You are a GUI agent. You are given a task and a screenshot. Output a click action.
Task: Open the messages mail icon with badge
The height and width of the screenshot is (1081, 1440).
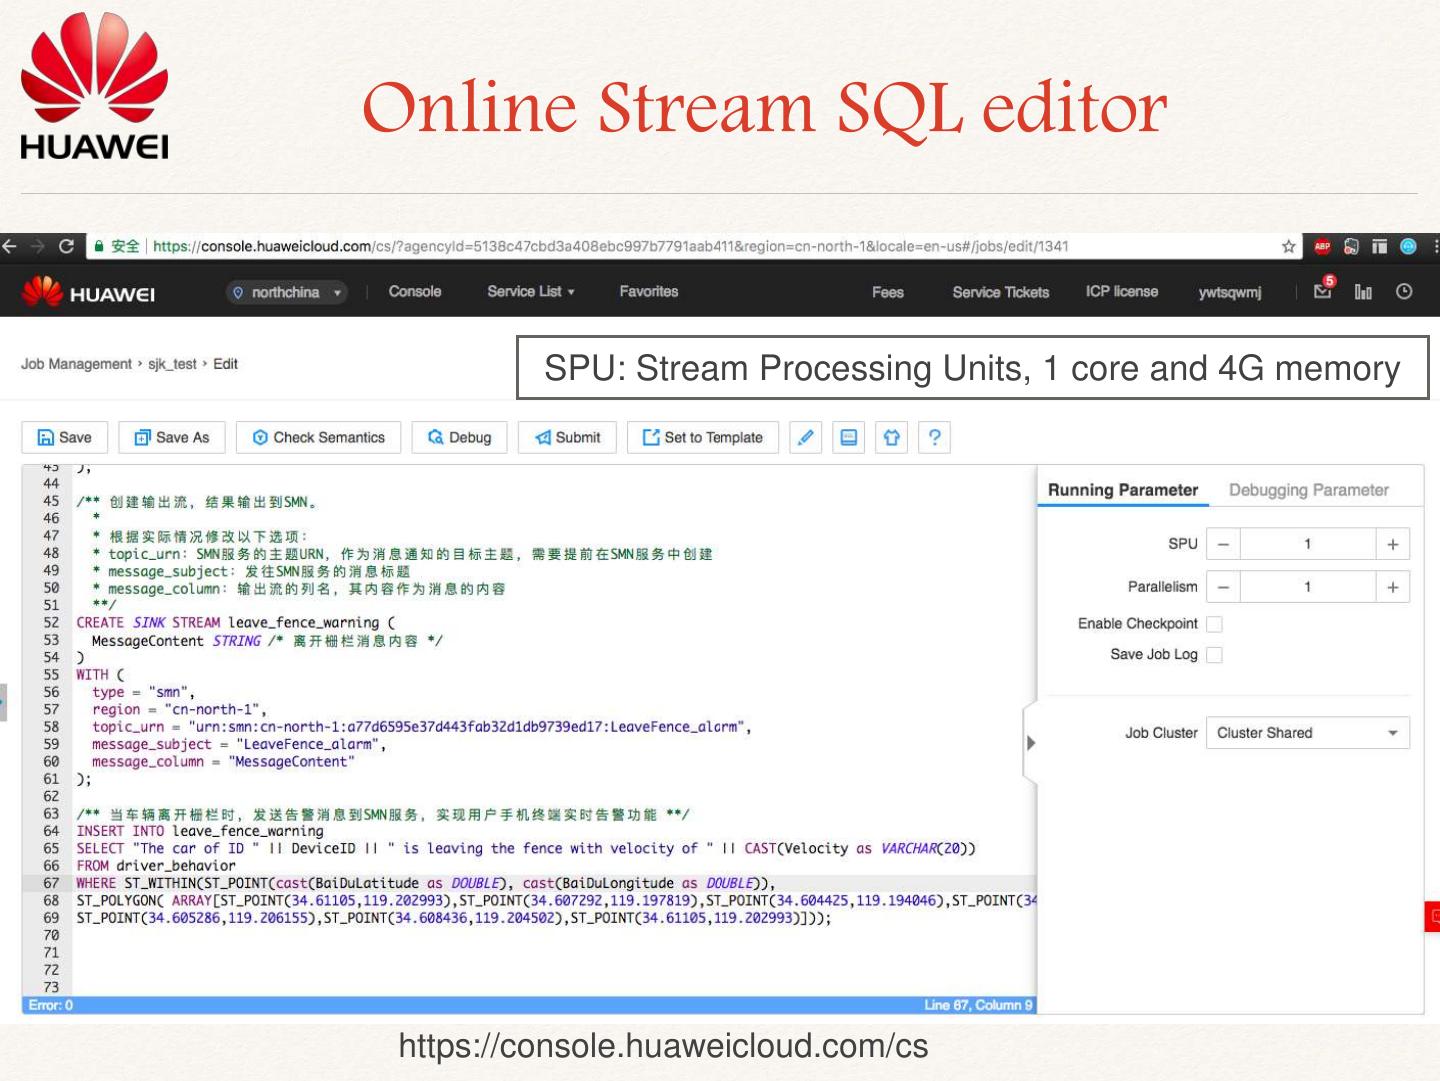pyautogui.click(x=1323, y=291)
